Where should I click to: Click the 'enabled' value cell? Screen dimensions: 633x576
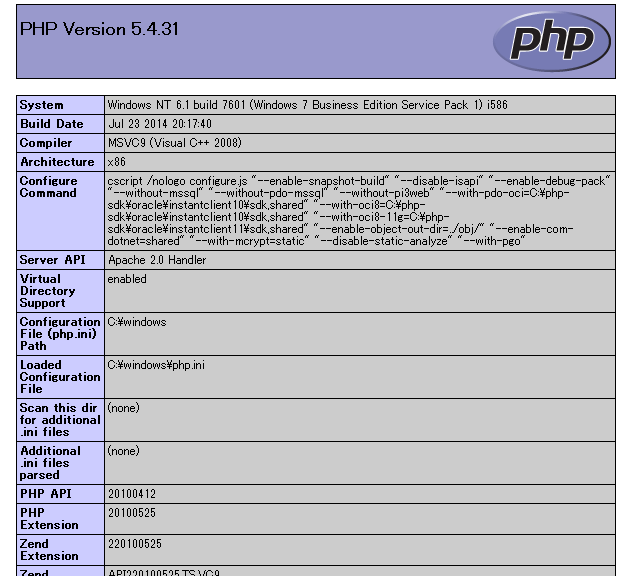(360, 291)
